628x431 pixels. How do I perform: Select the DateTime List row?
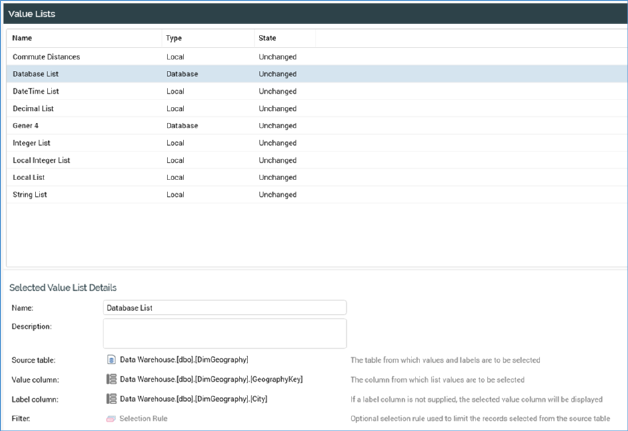pos(316,91)
